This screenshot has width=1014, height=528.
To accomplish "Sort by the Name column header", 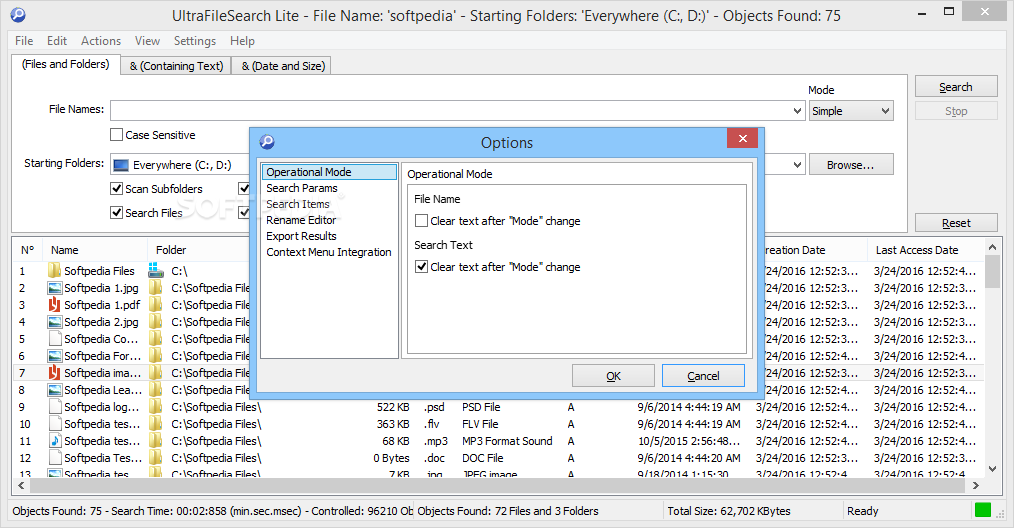I will [x=95, y=250].
